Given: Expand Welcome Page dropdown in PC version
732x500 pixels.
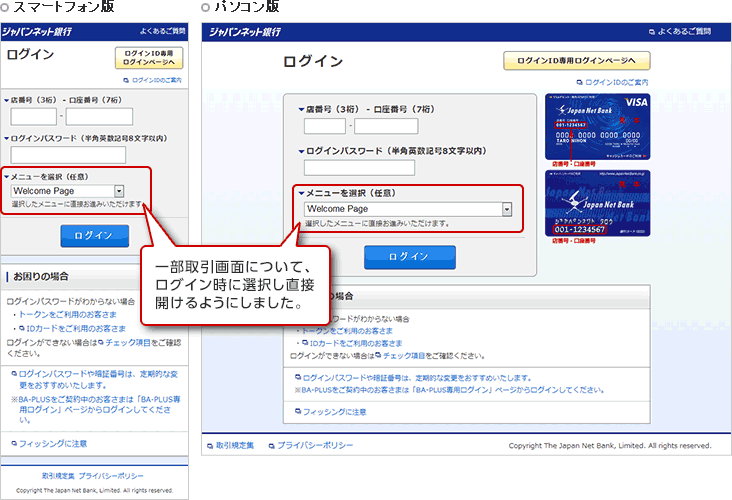Looking at the screenshot, I should point(506,209).
